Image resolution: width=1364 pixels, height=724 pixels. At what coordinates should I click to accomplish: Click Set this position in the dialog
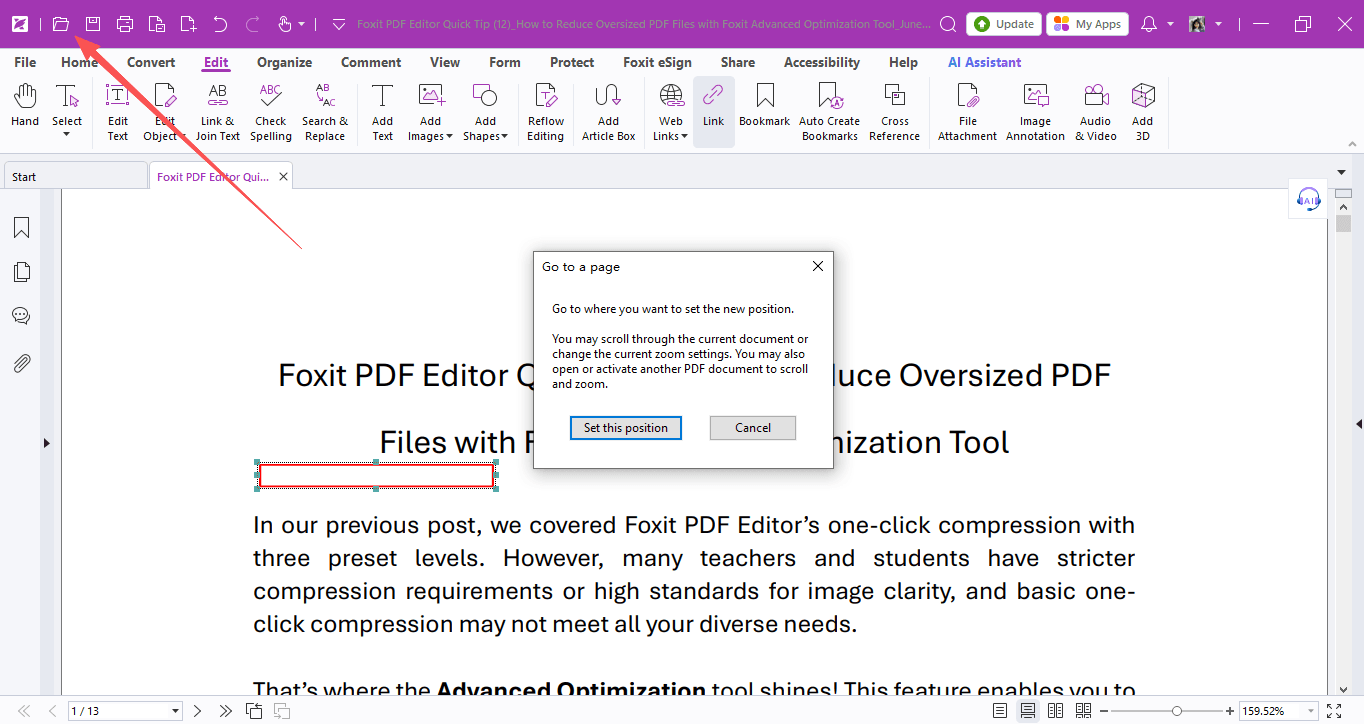tap(626, 428)
